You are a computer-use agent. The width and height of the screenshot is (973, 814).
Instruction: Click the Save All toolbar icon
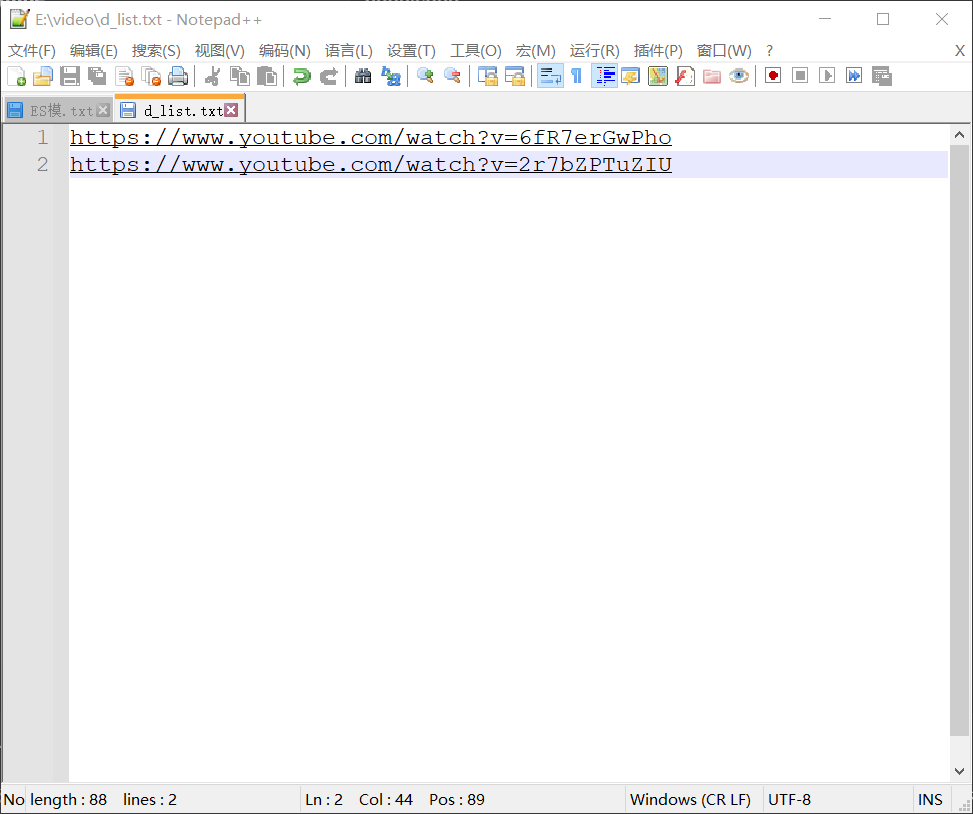[97, 76]
